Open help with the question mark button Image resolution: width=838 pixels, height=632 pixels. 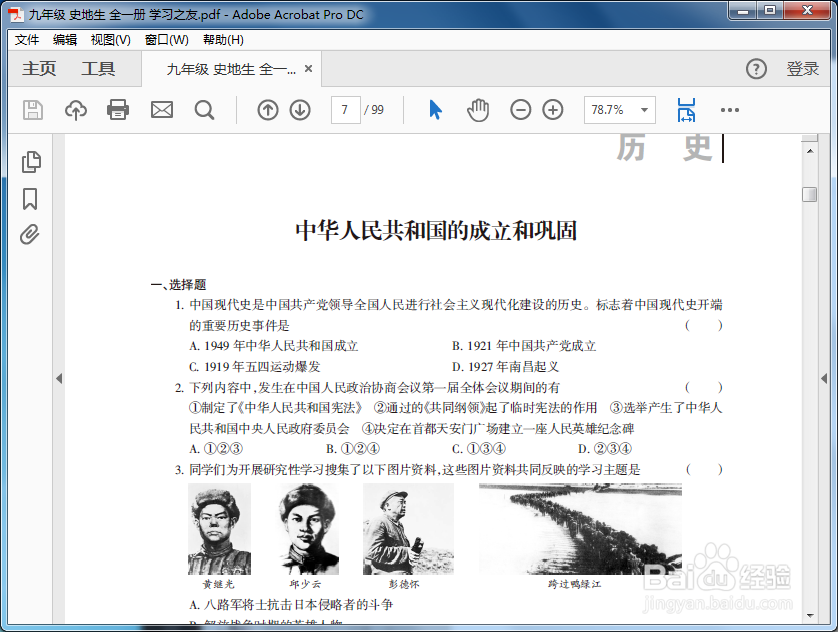756,68
